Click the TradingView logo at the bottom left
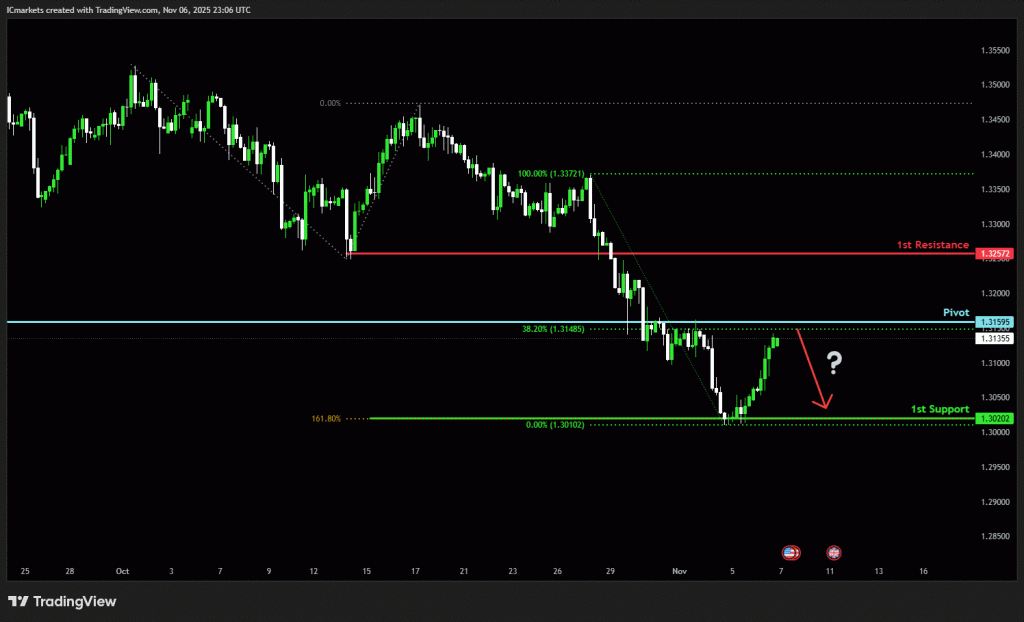 pos(62,601)
